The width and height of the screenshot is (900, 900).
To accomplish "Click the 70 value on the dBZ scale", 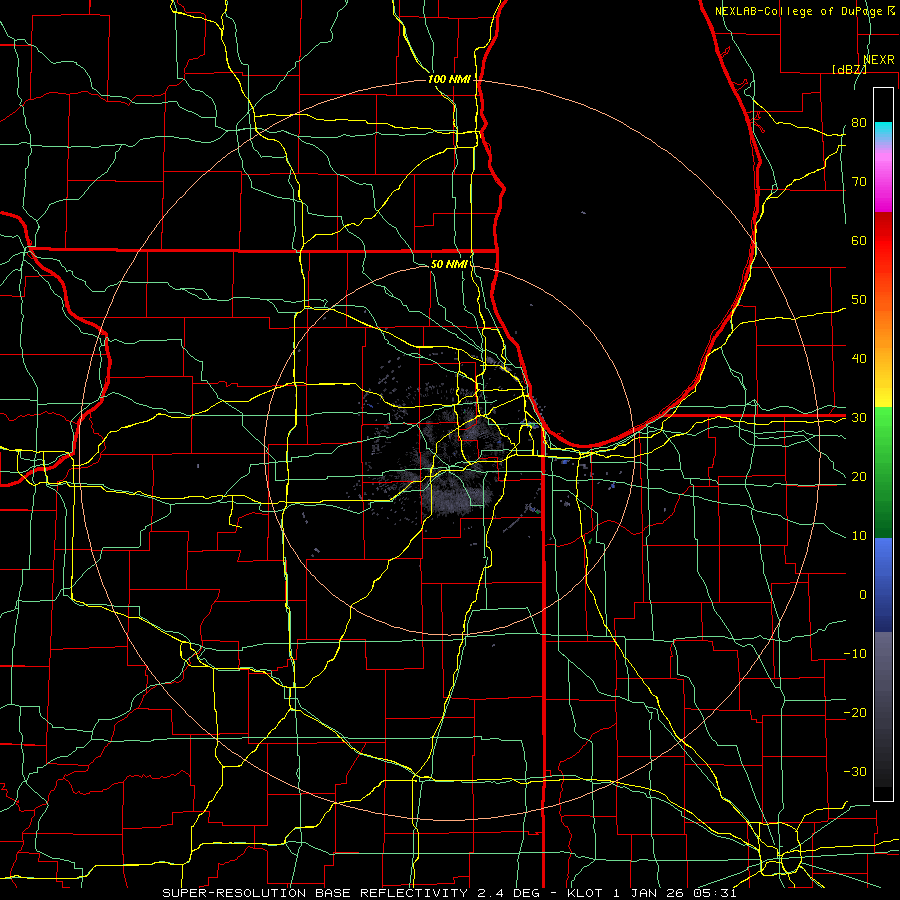I will [x=859, y=182].
